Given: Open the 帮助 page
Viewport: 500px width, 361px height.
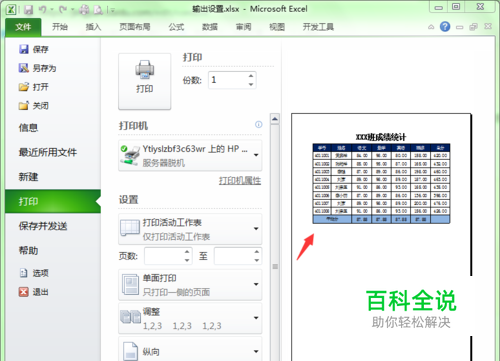Looking at the screenshot, I should pos(28,250).
